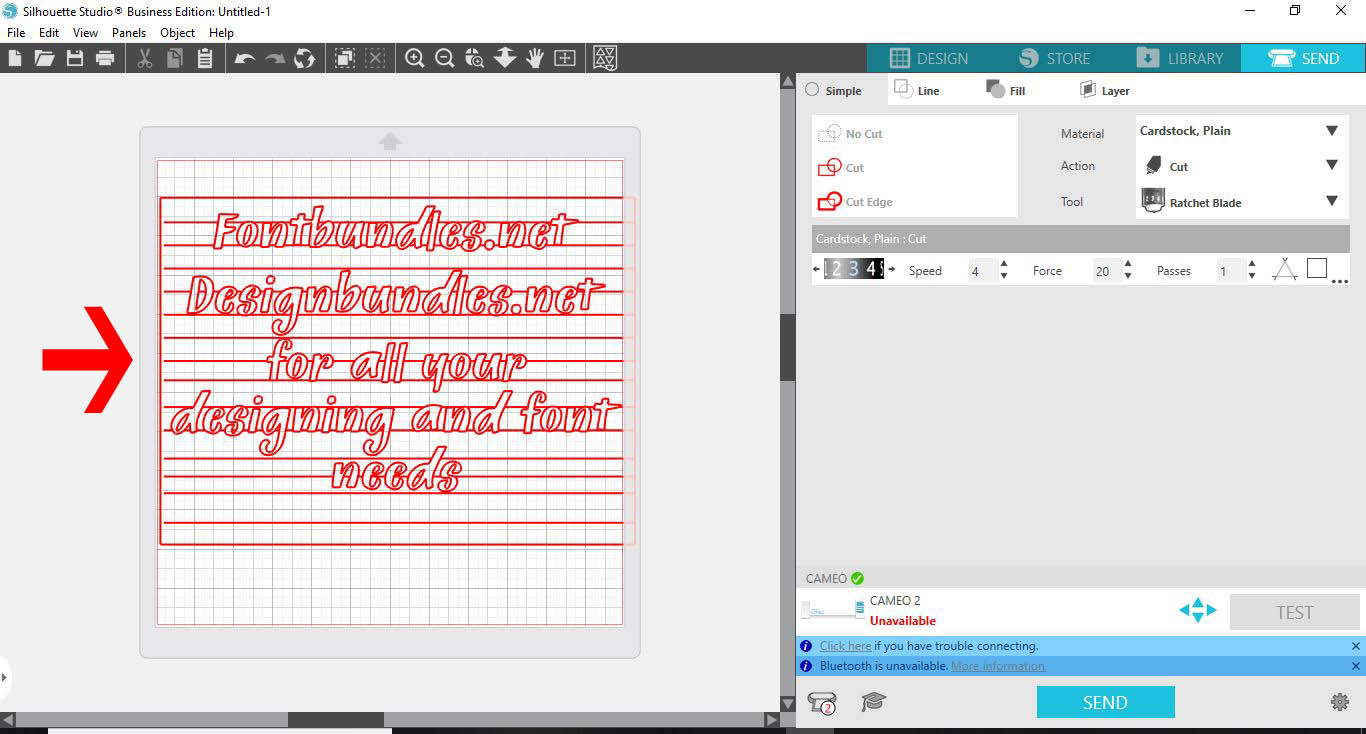
Task: Open the Object menu
Action: (178, 33)
